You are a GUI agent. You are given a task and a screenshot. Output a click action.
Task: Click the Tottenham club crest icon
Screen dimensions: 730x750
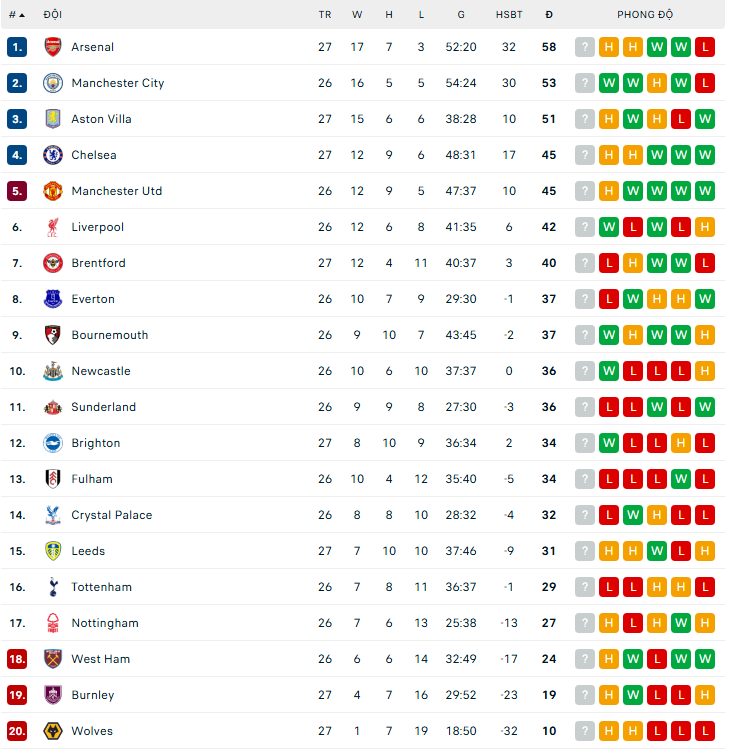(x=53, y=587)
